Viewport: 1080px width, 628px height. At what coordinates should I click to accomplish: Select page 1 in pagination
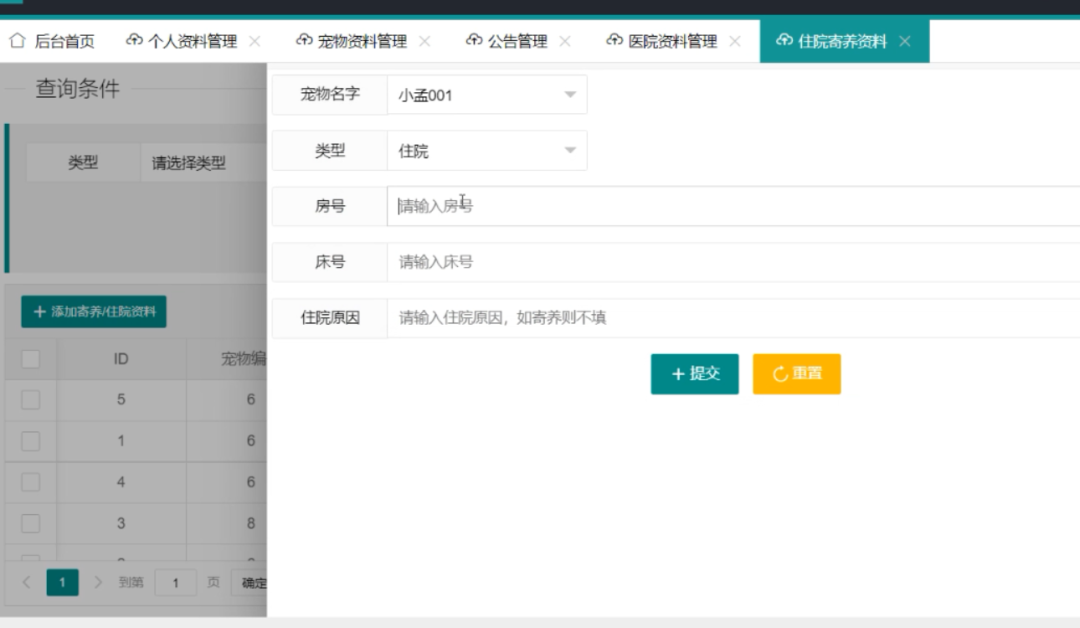tap(62, 583)
